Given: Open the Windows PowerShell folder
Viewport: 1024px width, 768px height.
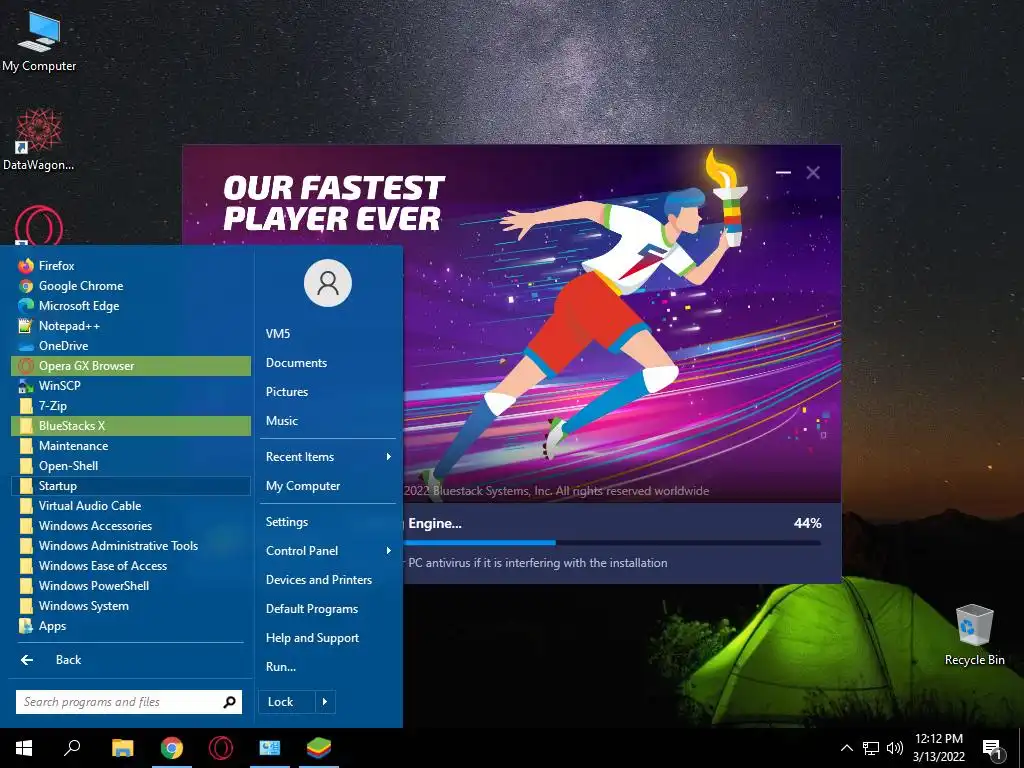Looking at the screenshot, I should [131, 586].
